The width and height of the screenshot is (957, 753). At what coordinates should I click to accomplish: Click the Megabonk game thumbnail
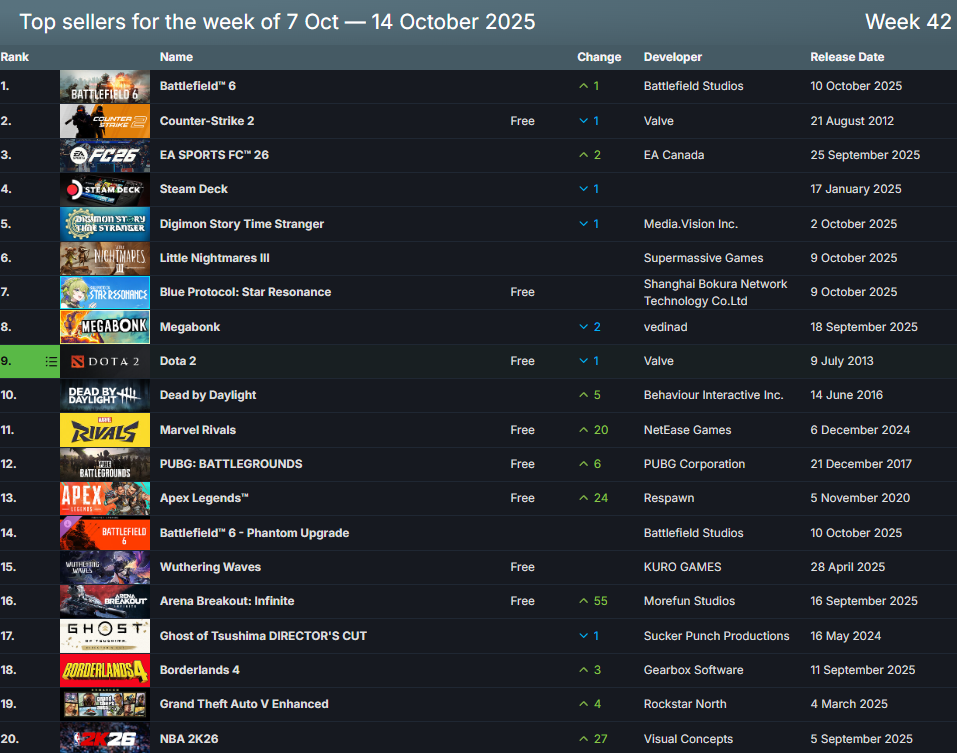pyautogui.click(x=105, y=327)
